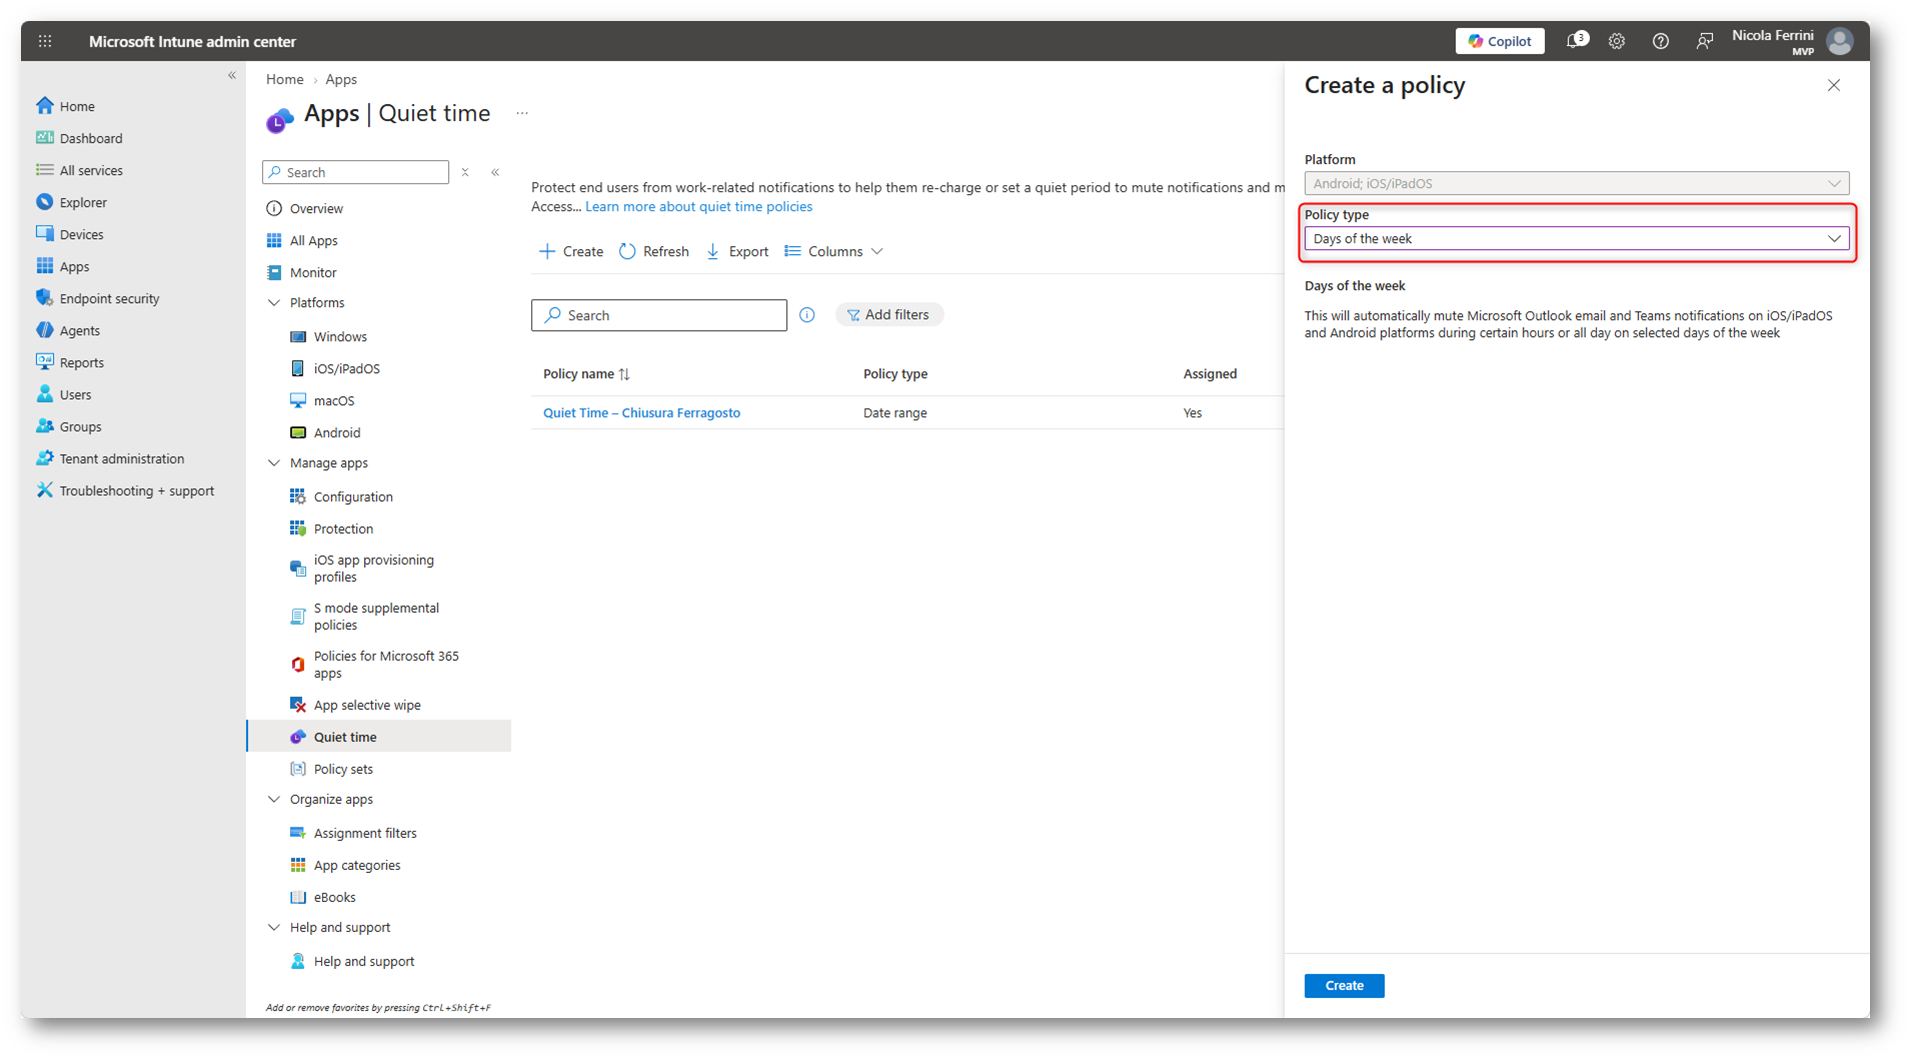Open the Columns dropdown

tap(834, 251)
